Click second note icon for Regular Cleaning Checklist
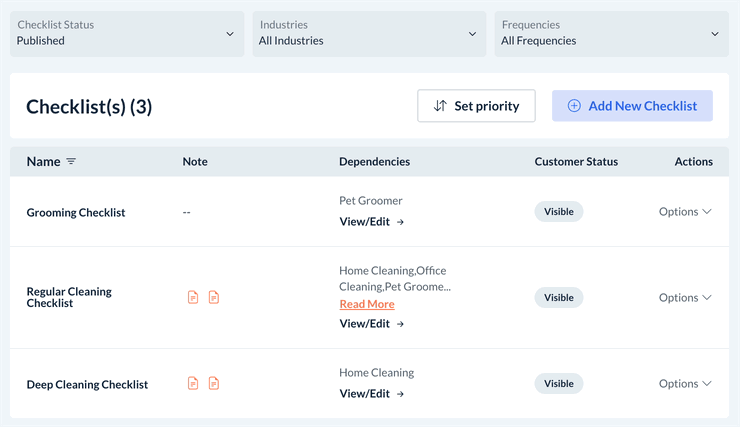This screenshot has width=740, height=427. pyautogui.click(x=214, y=297)
